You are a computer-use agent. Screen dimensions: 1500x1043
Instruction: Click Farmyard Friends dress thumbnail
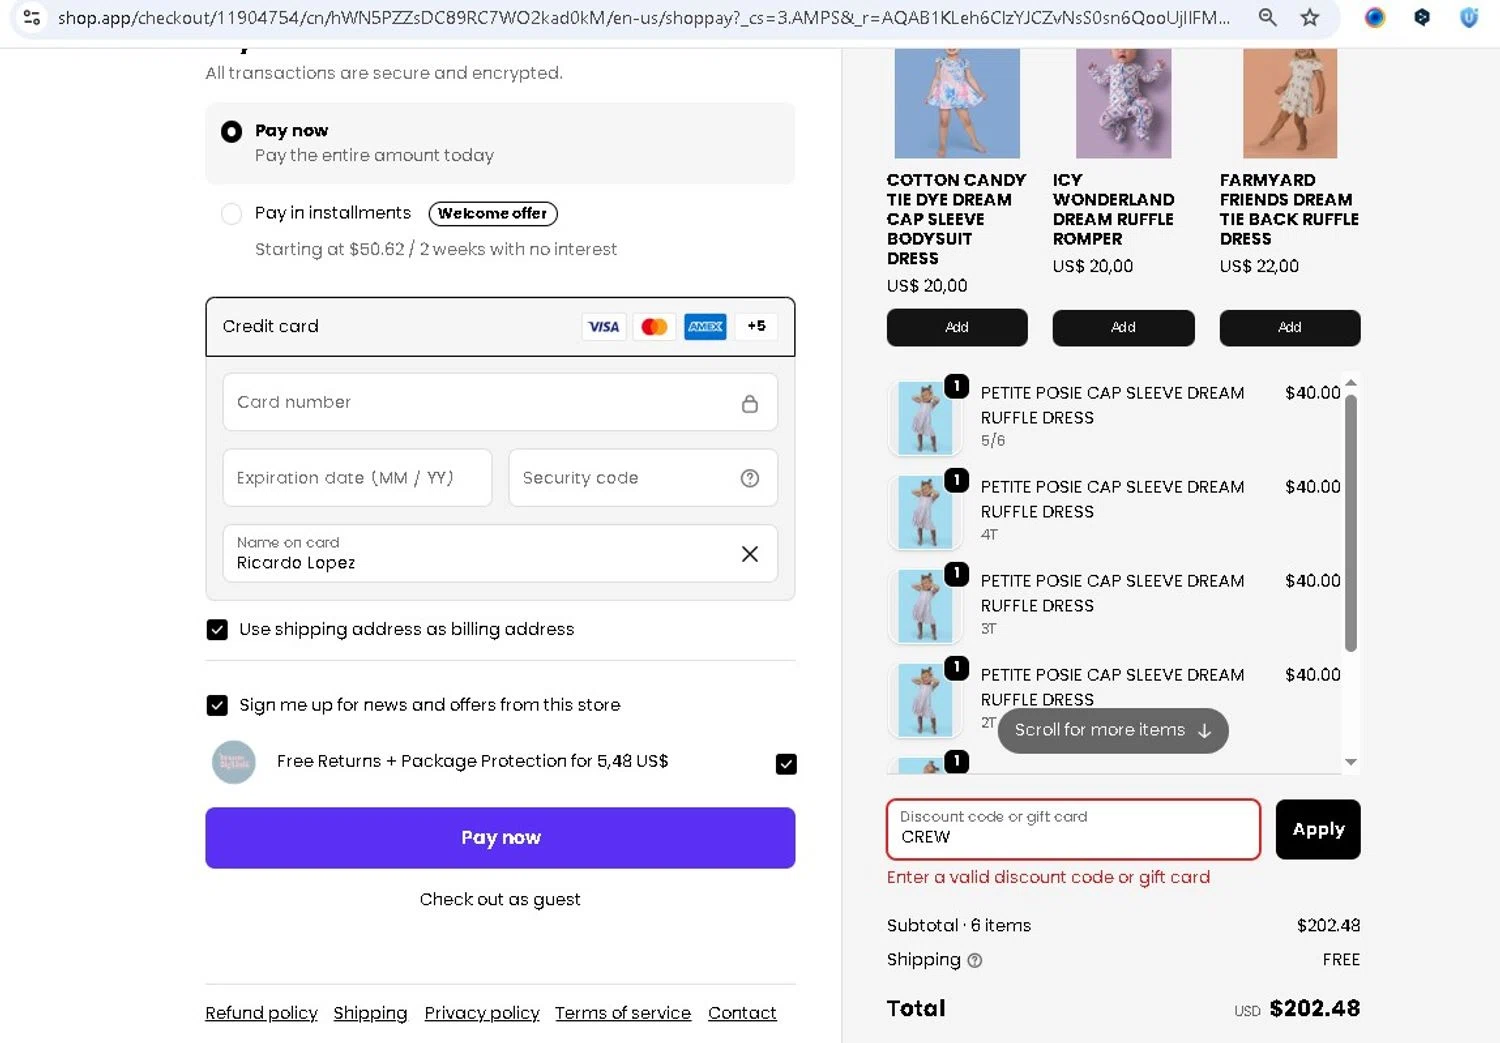[x=1290, y=102]
